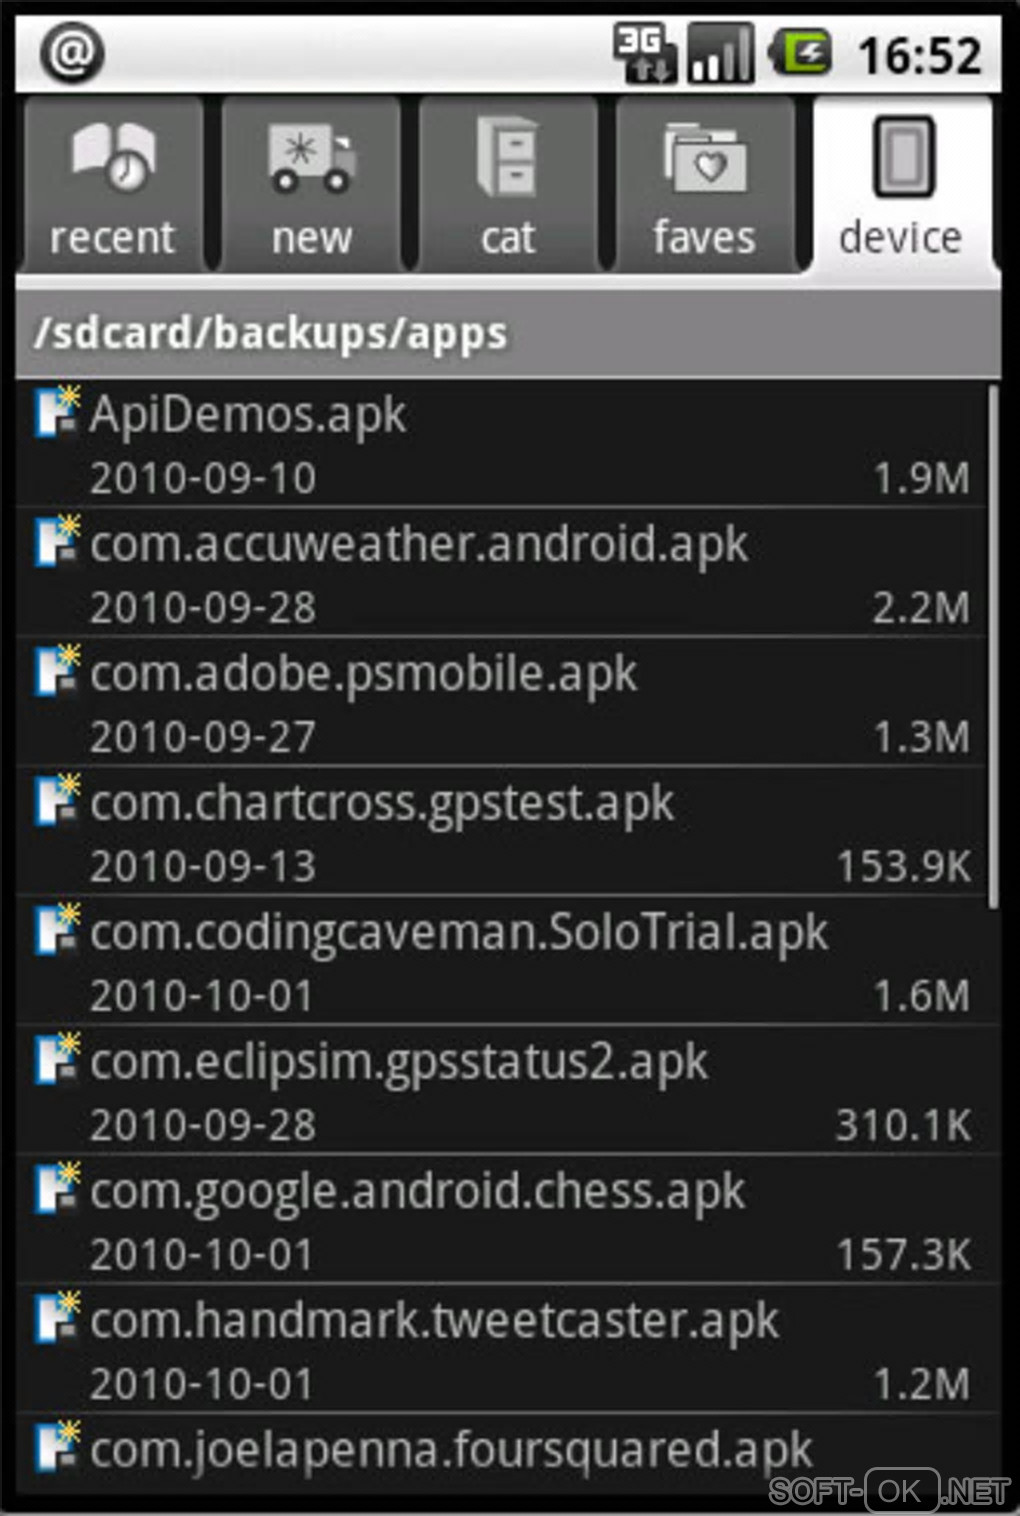Open com.codingcaveman.SoloTrial.apk entry
Image resolution: width=1020 pixels, height=1516 pixels.
pyautogui.click(x=502, y=961)
